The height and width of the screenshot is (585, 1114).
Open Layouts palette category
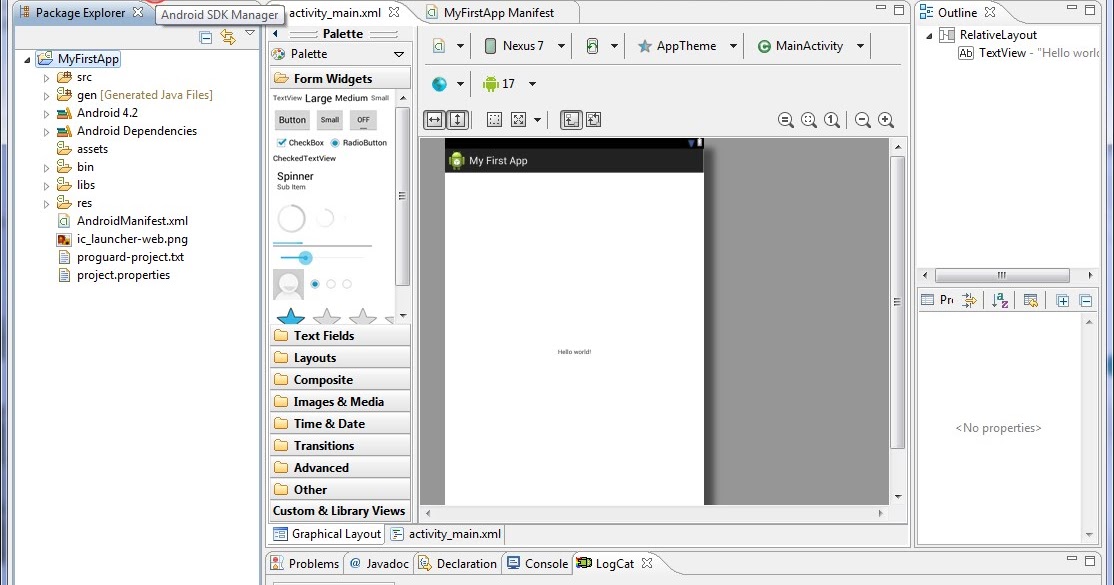(x=340, y=358)
